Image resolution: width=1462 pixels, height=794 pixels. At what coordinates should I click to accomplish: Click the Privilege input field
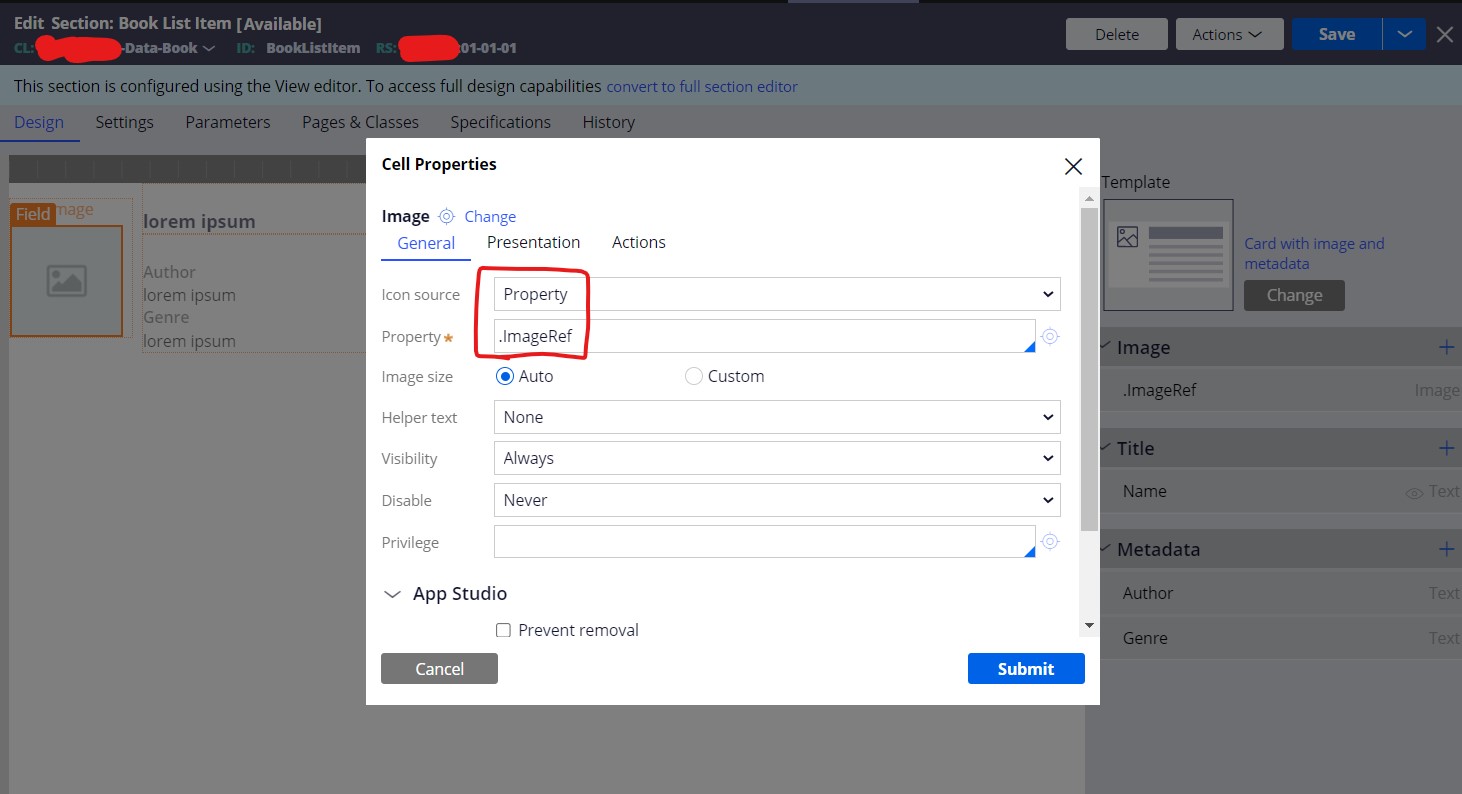tap(764, 542)
